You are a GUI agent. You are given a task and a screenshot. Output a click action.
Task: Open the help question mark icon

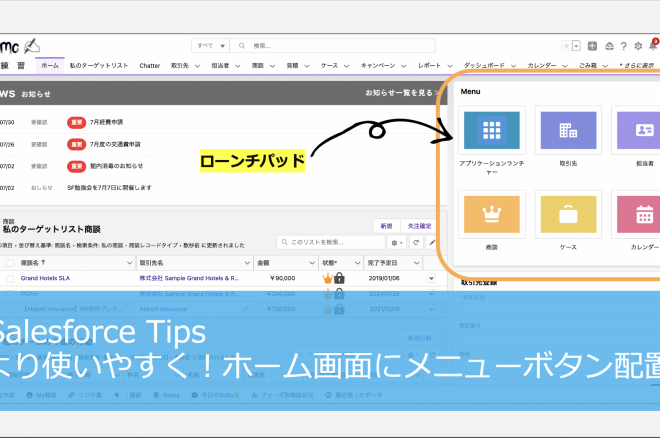623,46
